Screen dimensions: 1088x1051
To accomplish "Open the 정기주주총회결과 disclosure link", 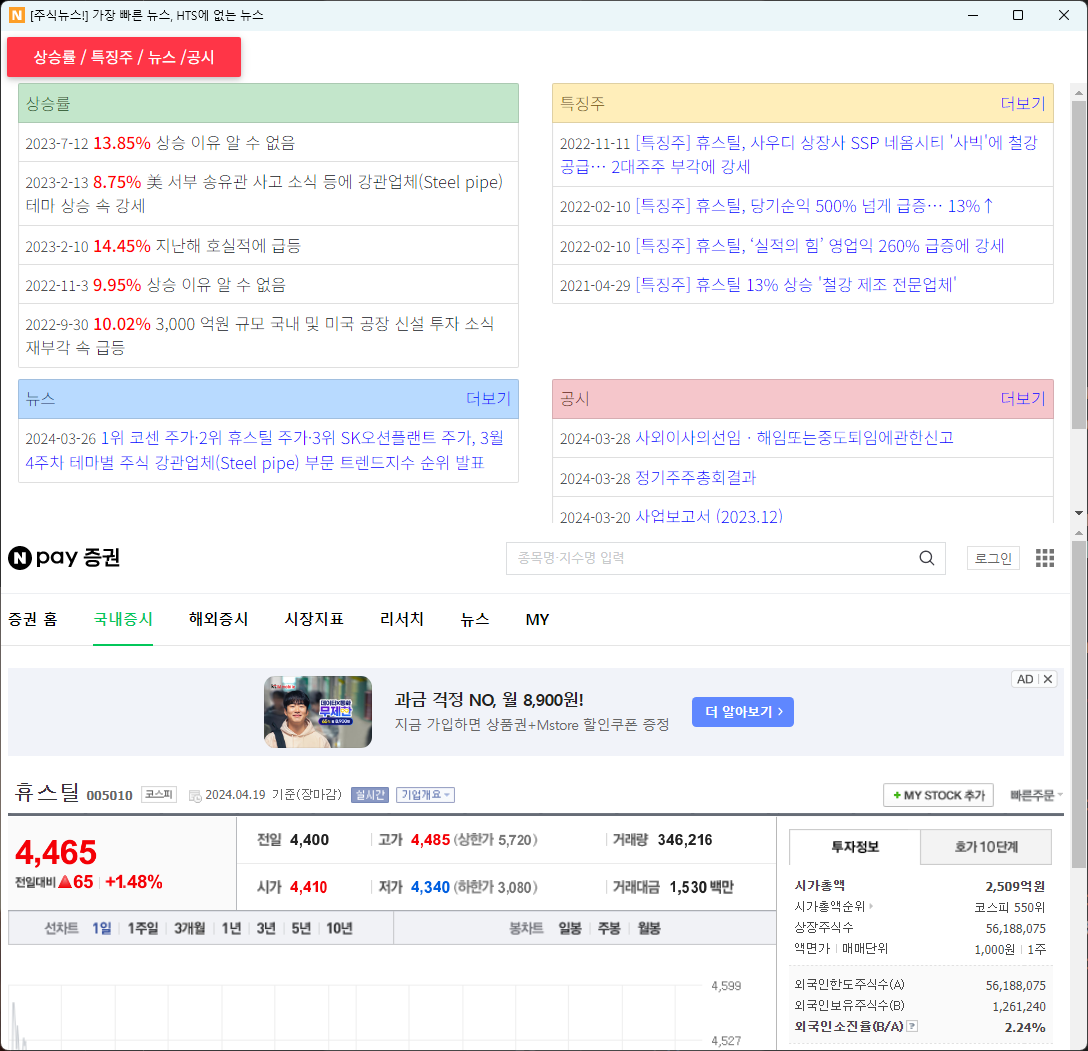I will tap(696, 478).
